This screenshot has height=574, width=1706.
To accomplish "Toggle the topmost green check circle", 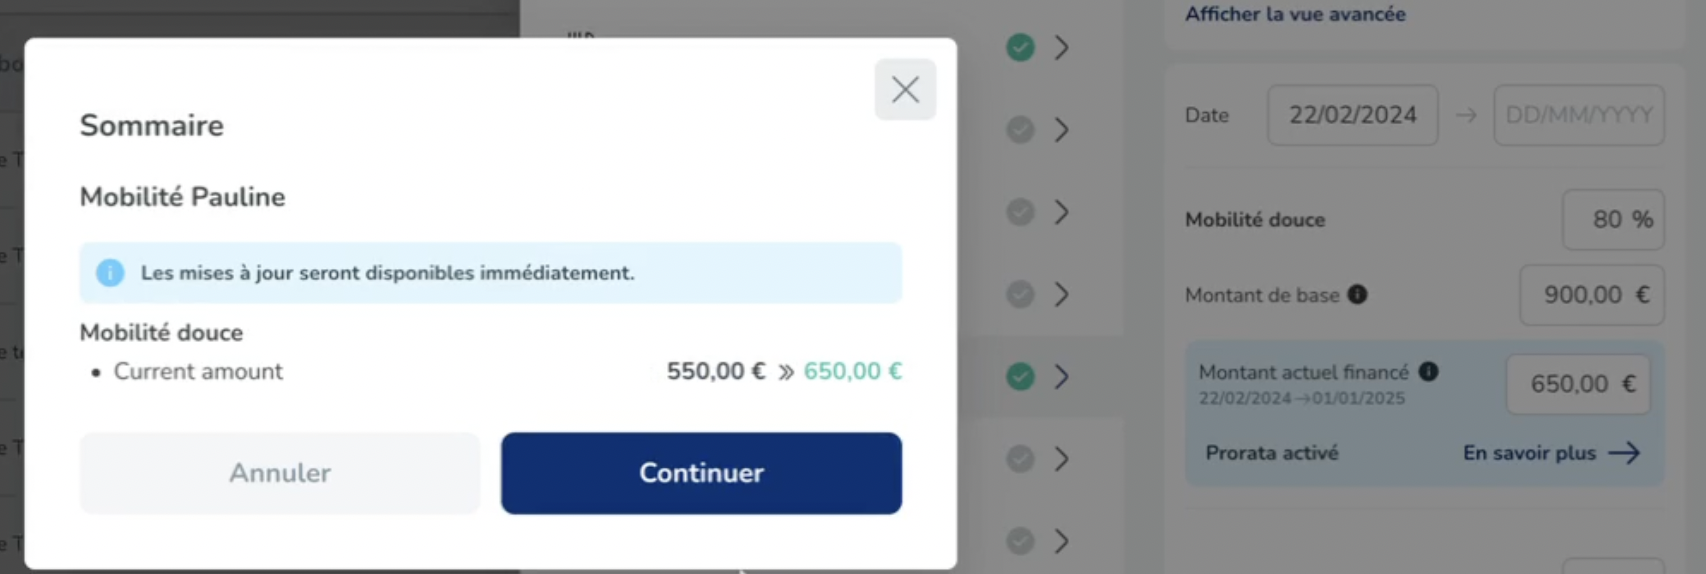I will pyautogui.click(x=1020, y=47).
